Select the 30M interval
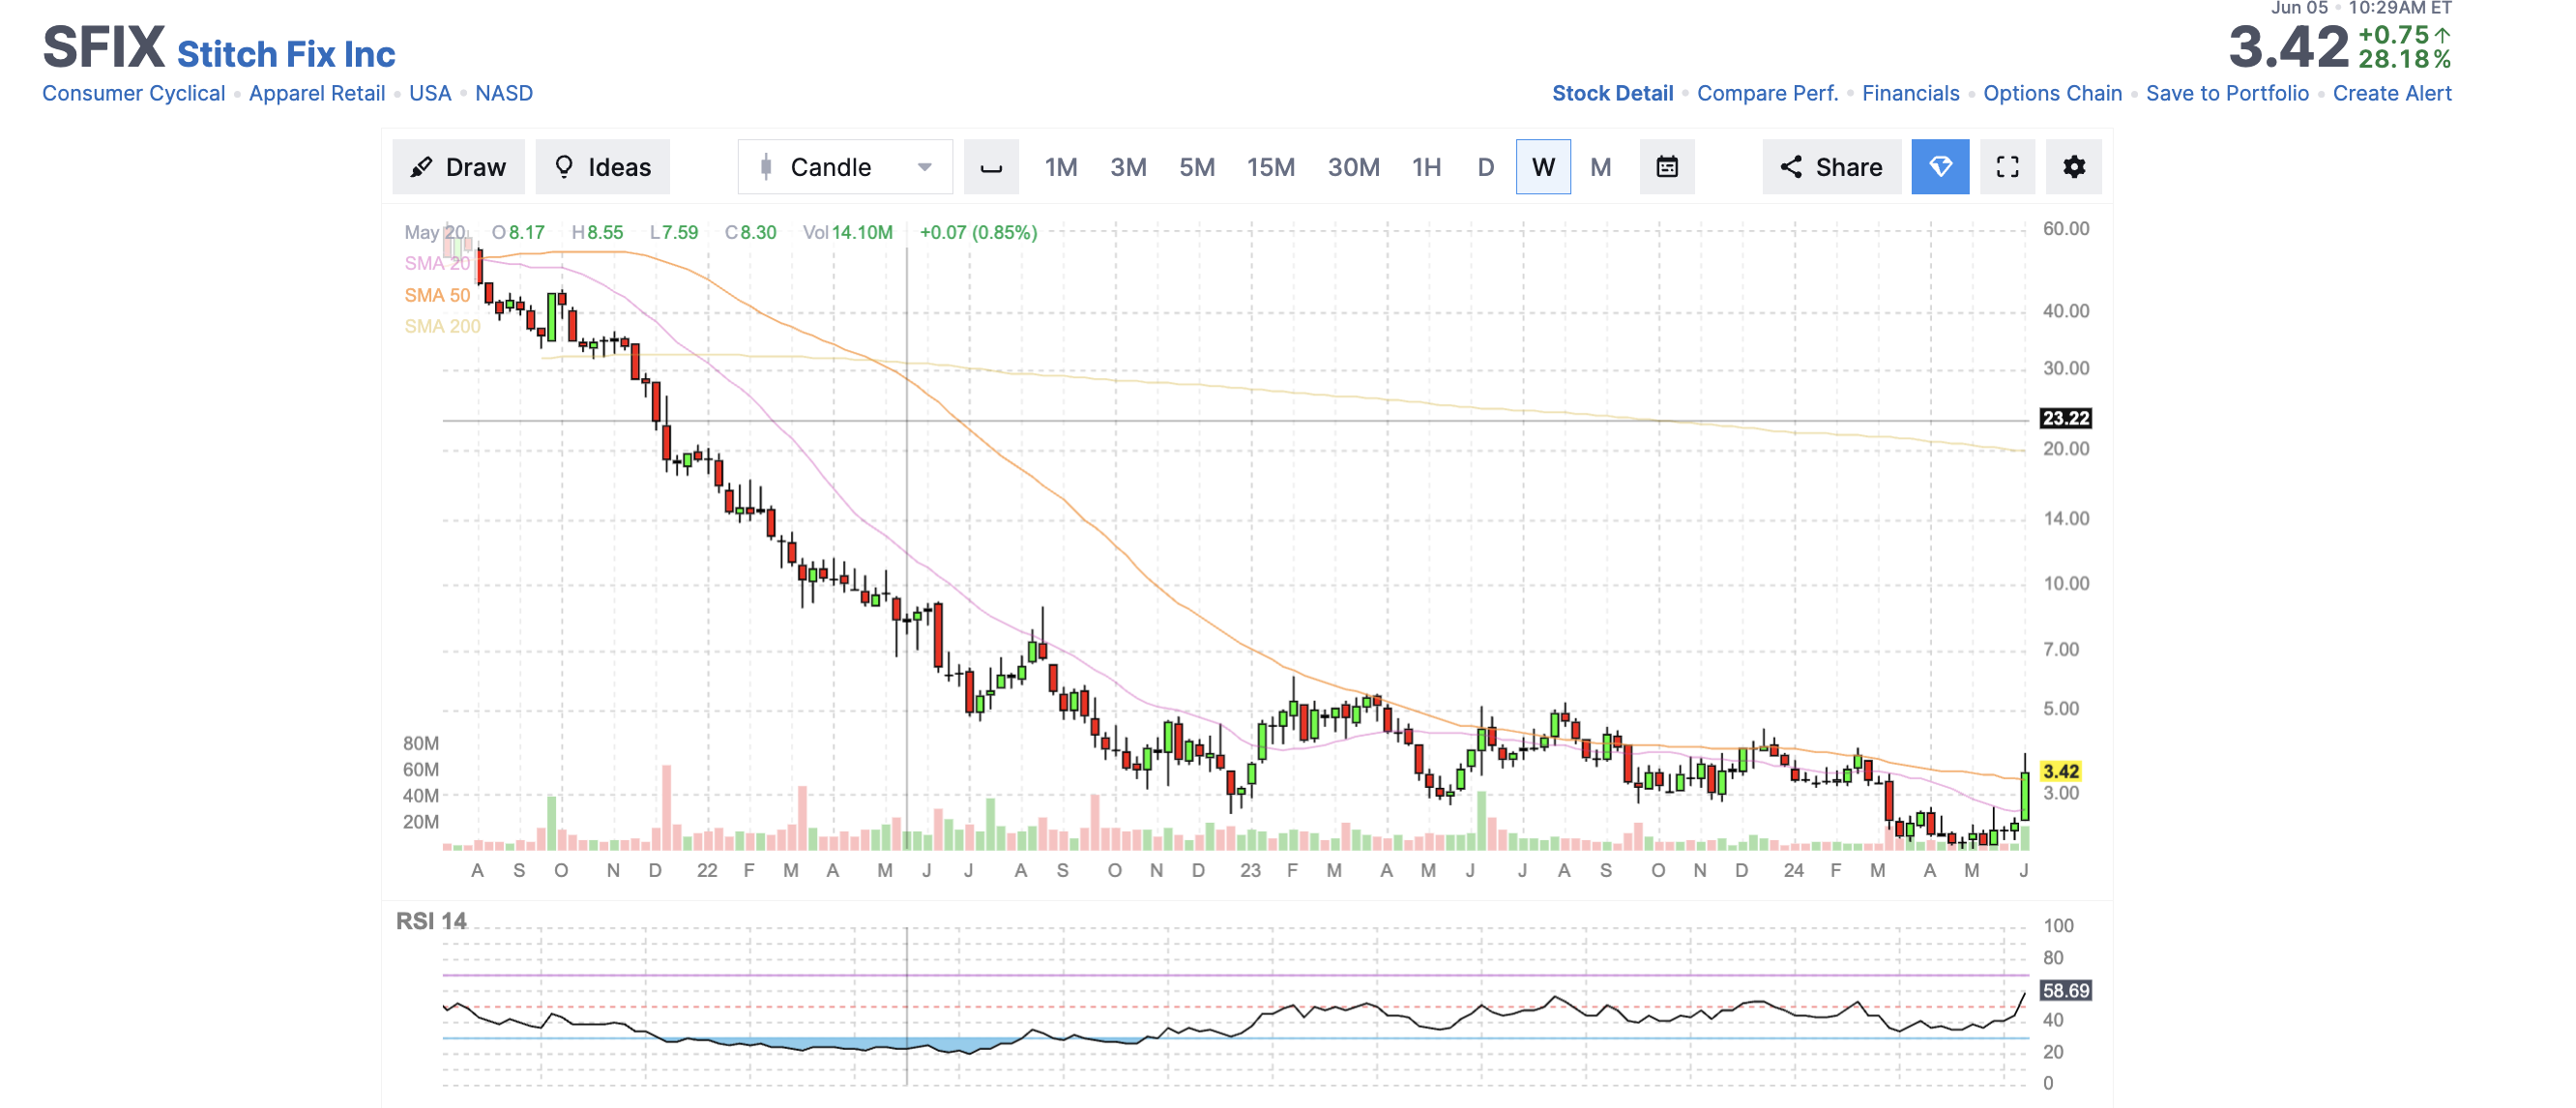Viewport: 2576px width, 1108px height. 1353,167
